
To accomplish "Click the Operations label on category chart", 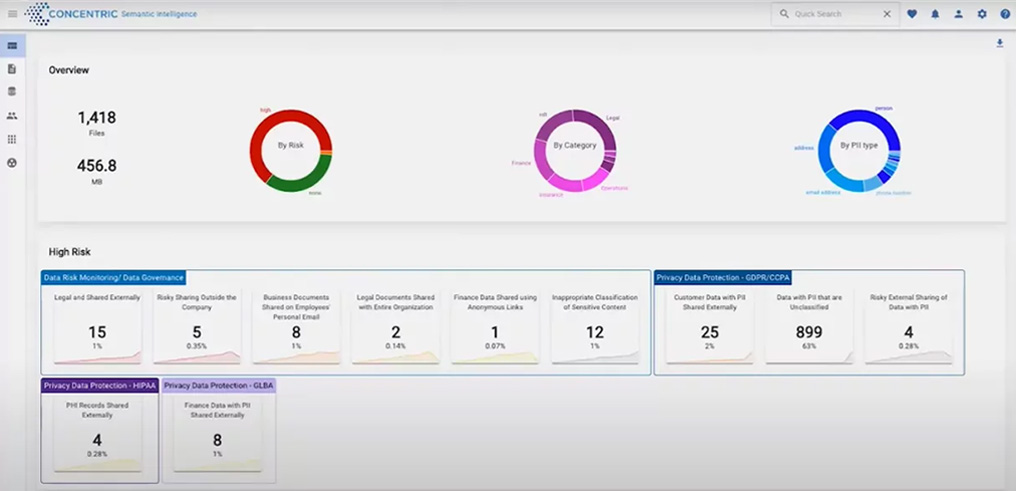I will 614,188.
